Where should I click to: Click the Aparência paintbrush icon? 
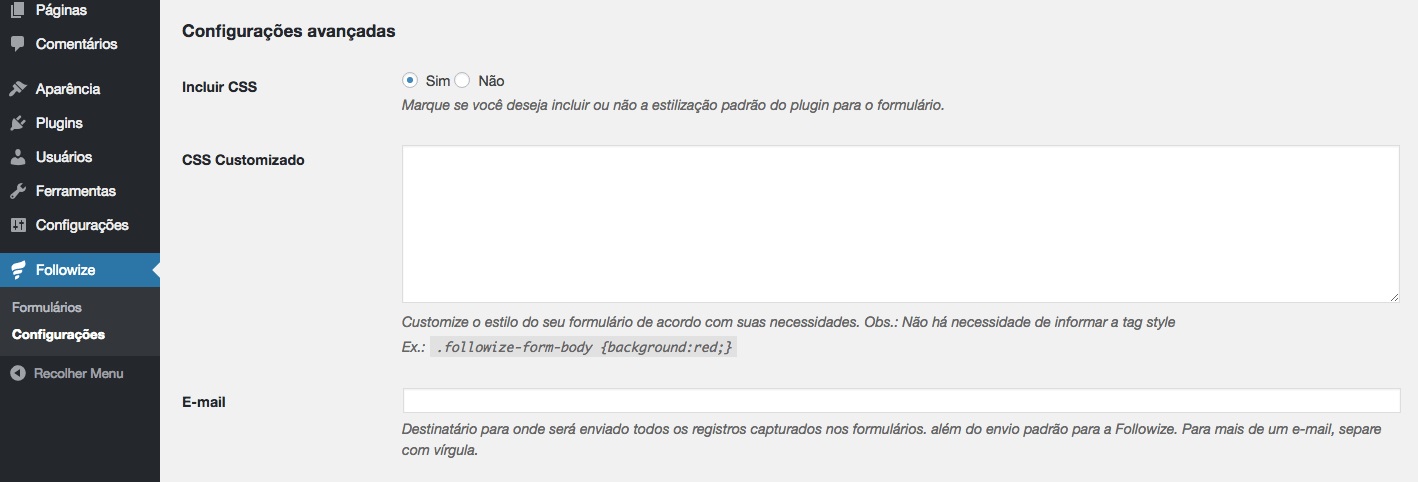point(17,89)
